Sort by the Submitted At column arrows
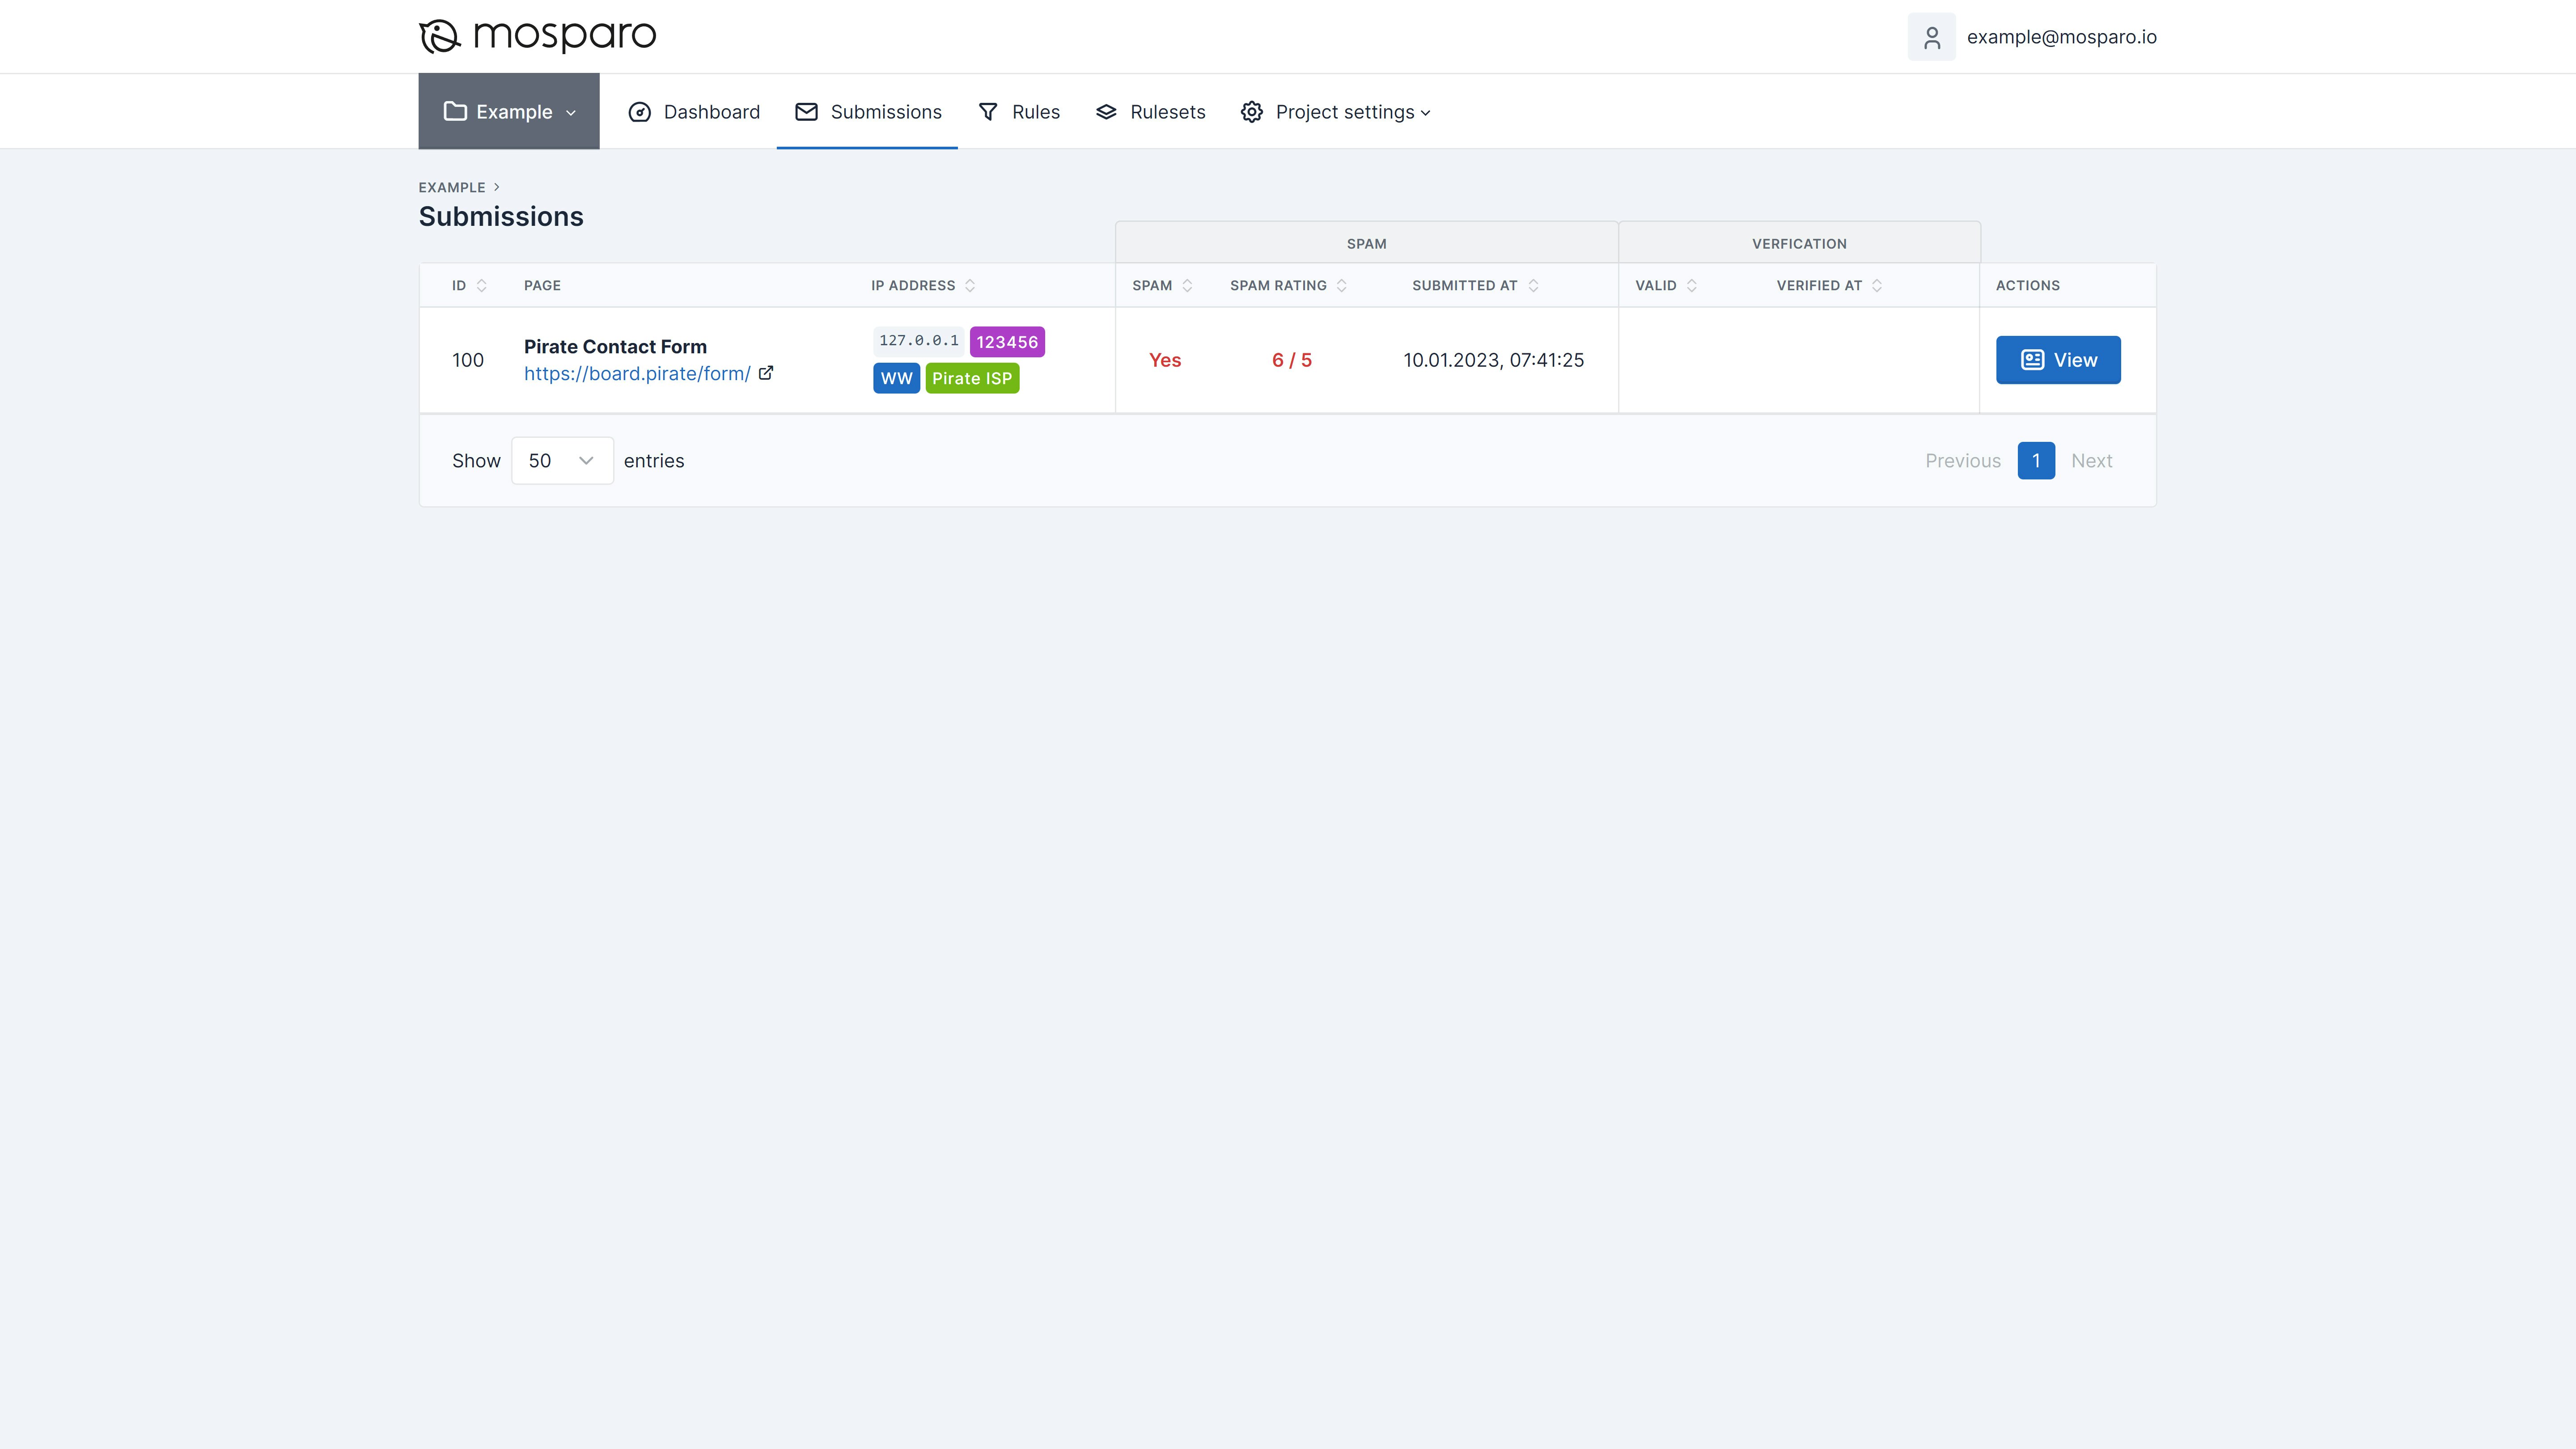This screenshot has width=2576, height=1449. (1533, 286)
